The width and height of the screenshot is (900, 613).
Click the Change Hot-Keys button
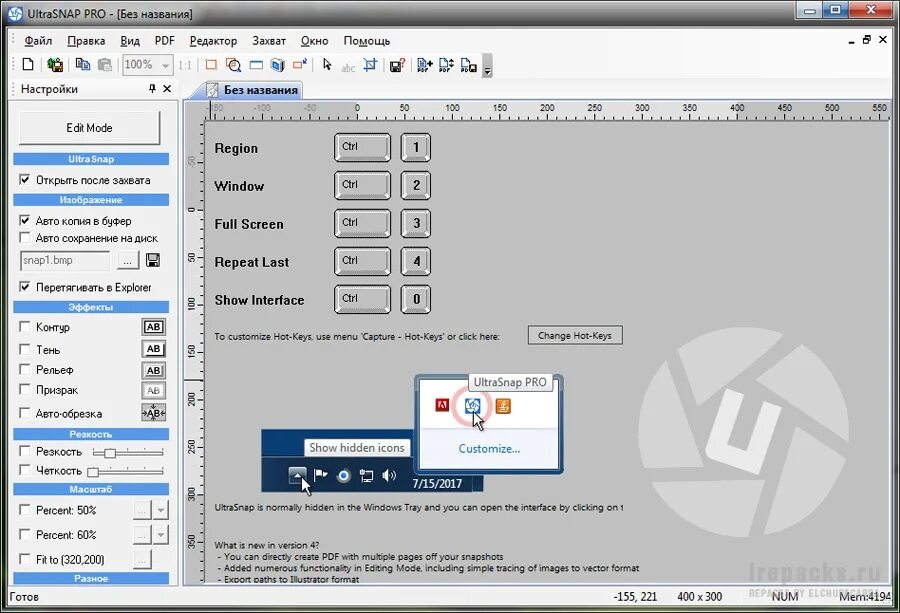pyautogui.click(x=575, y=335)
